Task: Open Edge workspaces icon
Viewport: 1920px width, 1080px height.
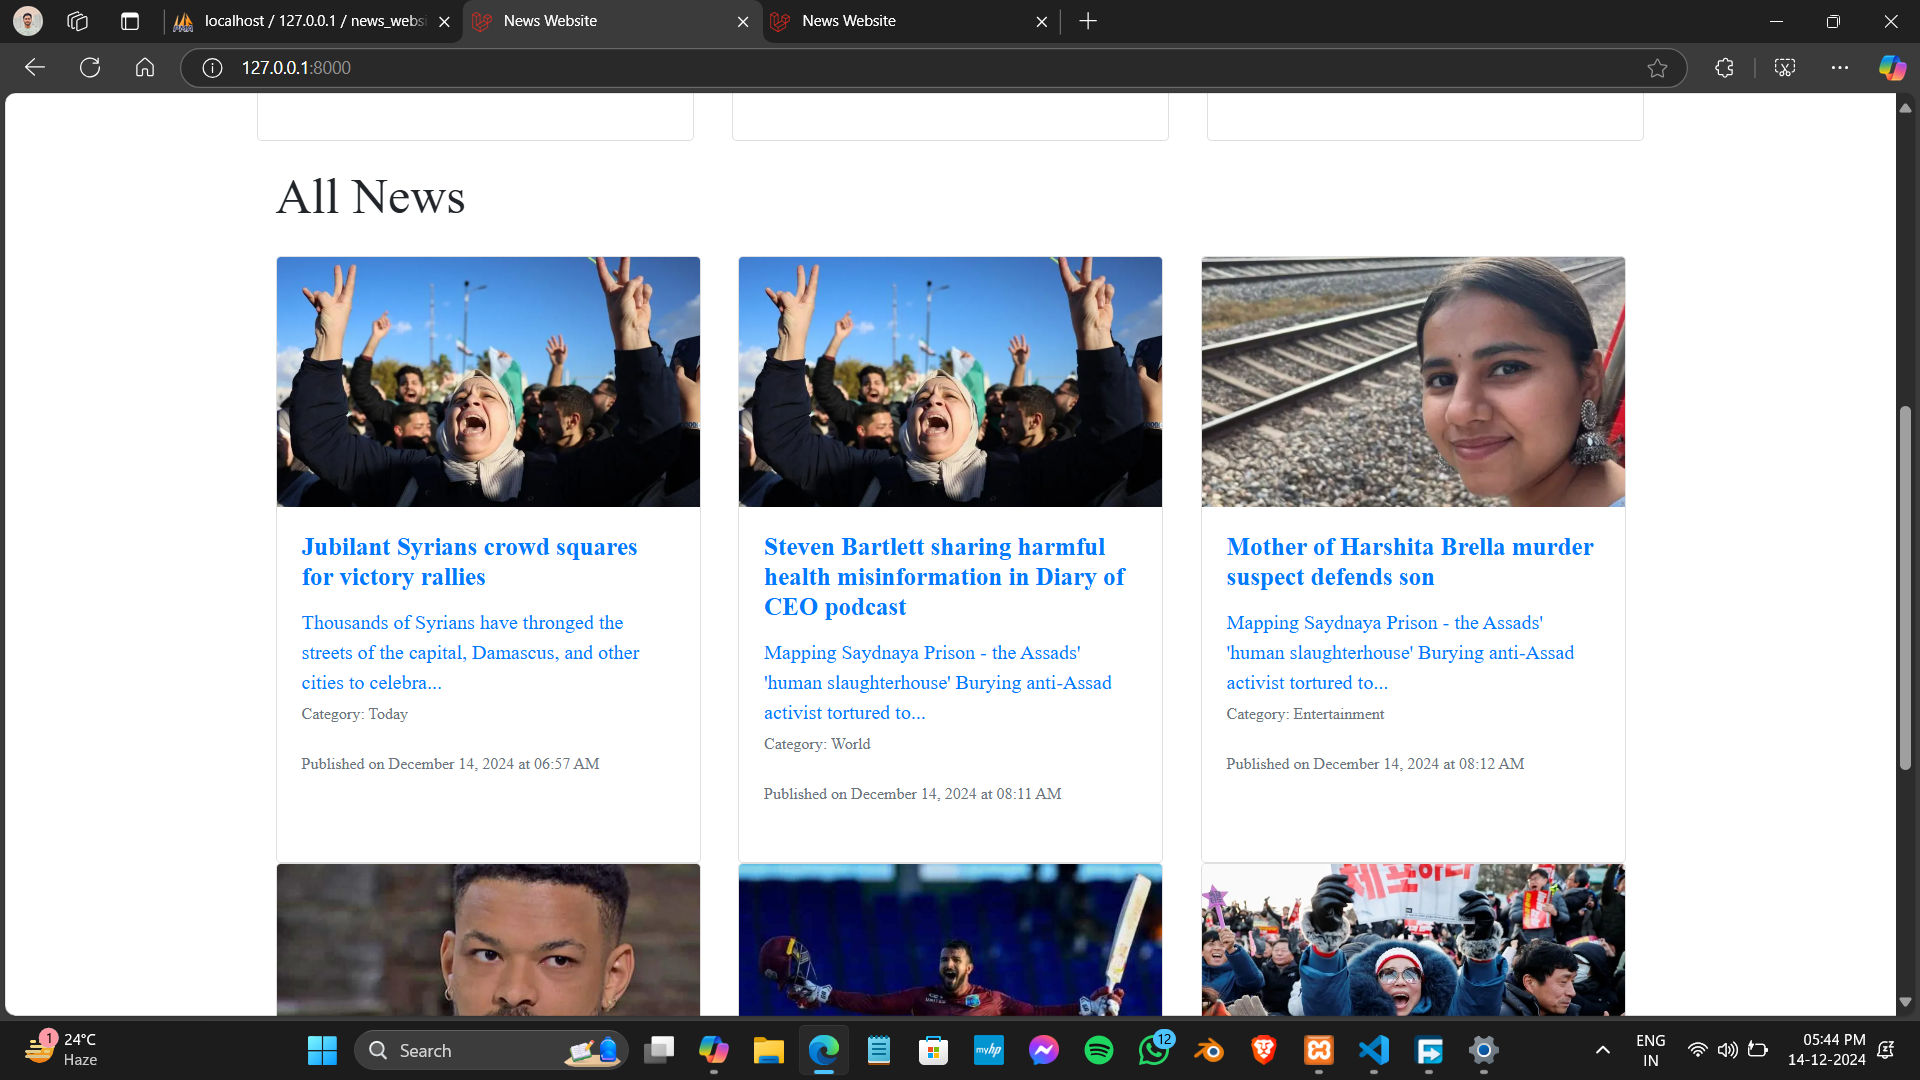Action: coord(78,21)
